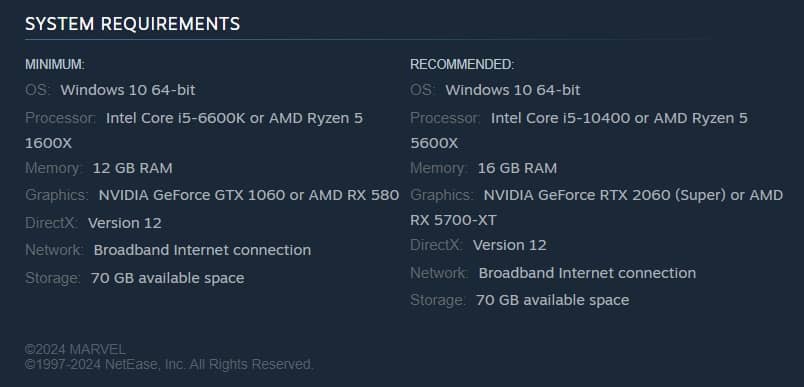Click the RX 5700-XT graphics line
Viewport: 804px width, 387px height.
click(453, 220)
